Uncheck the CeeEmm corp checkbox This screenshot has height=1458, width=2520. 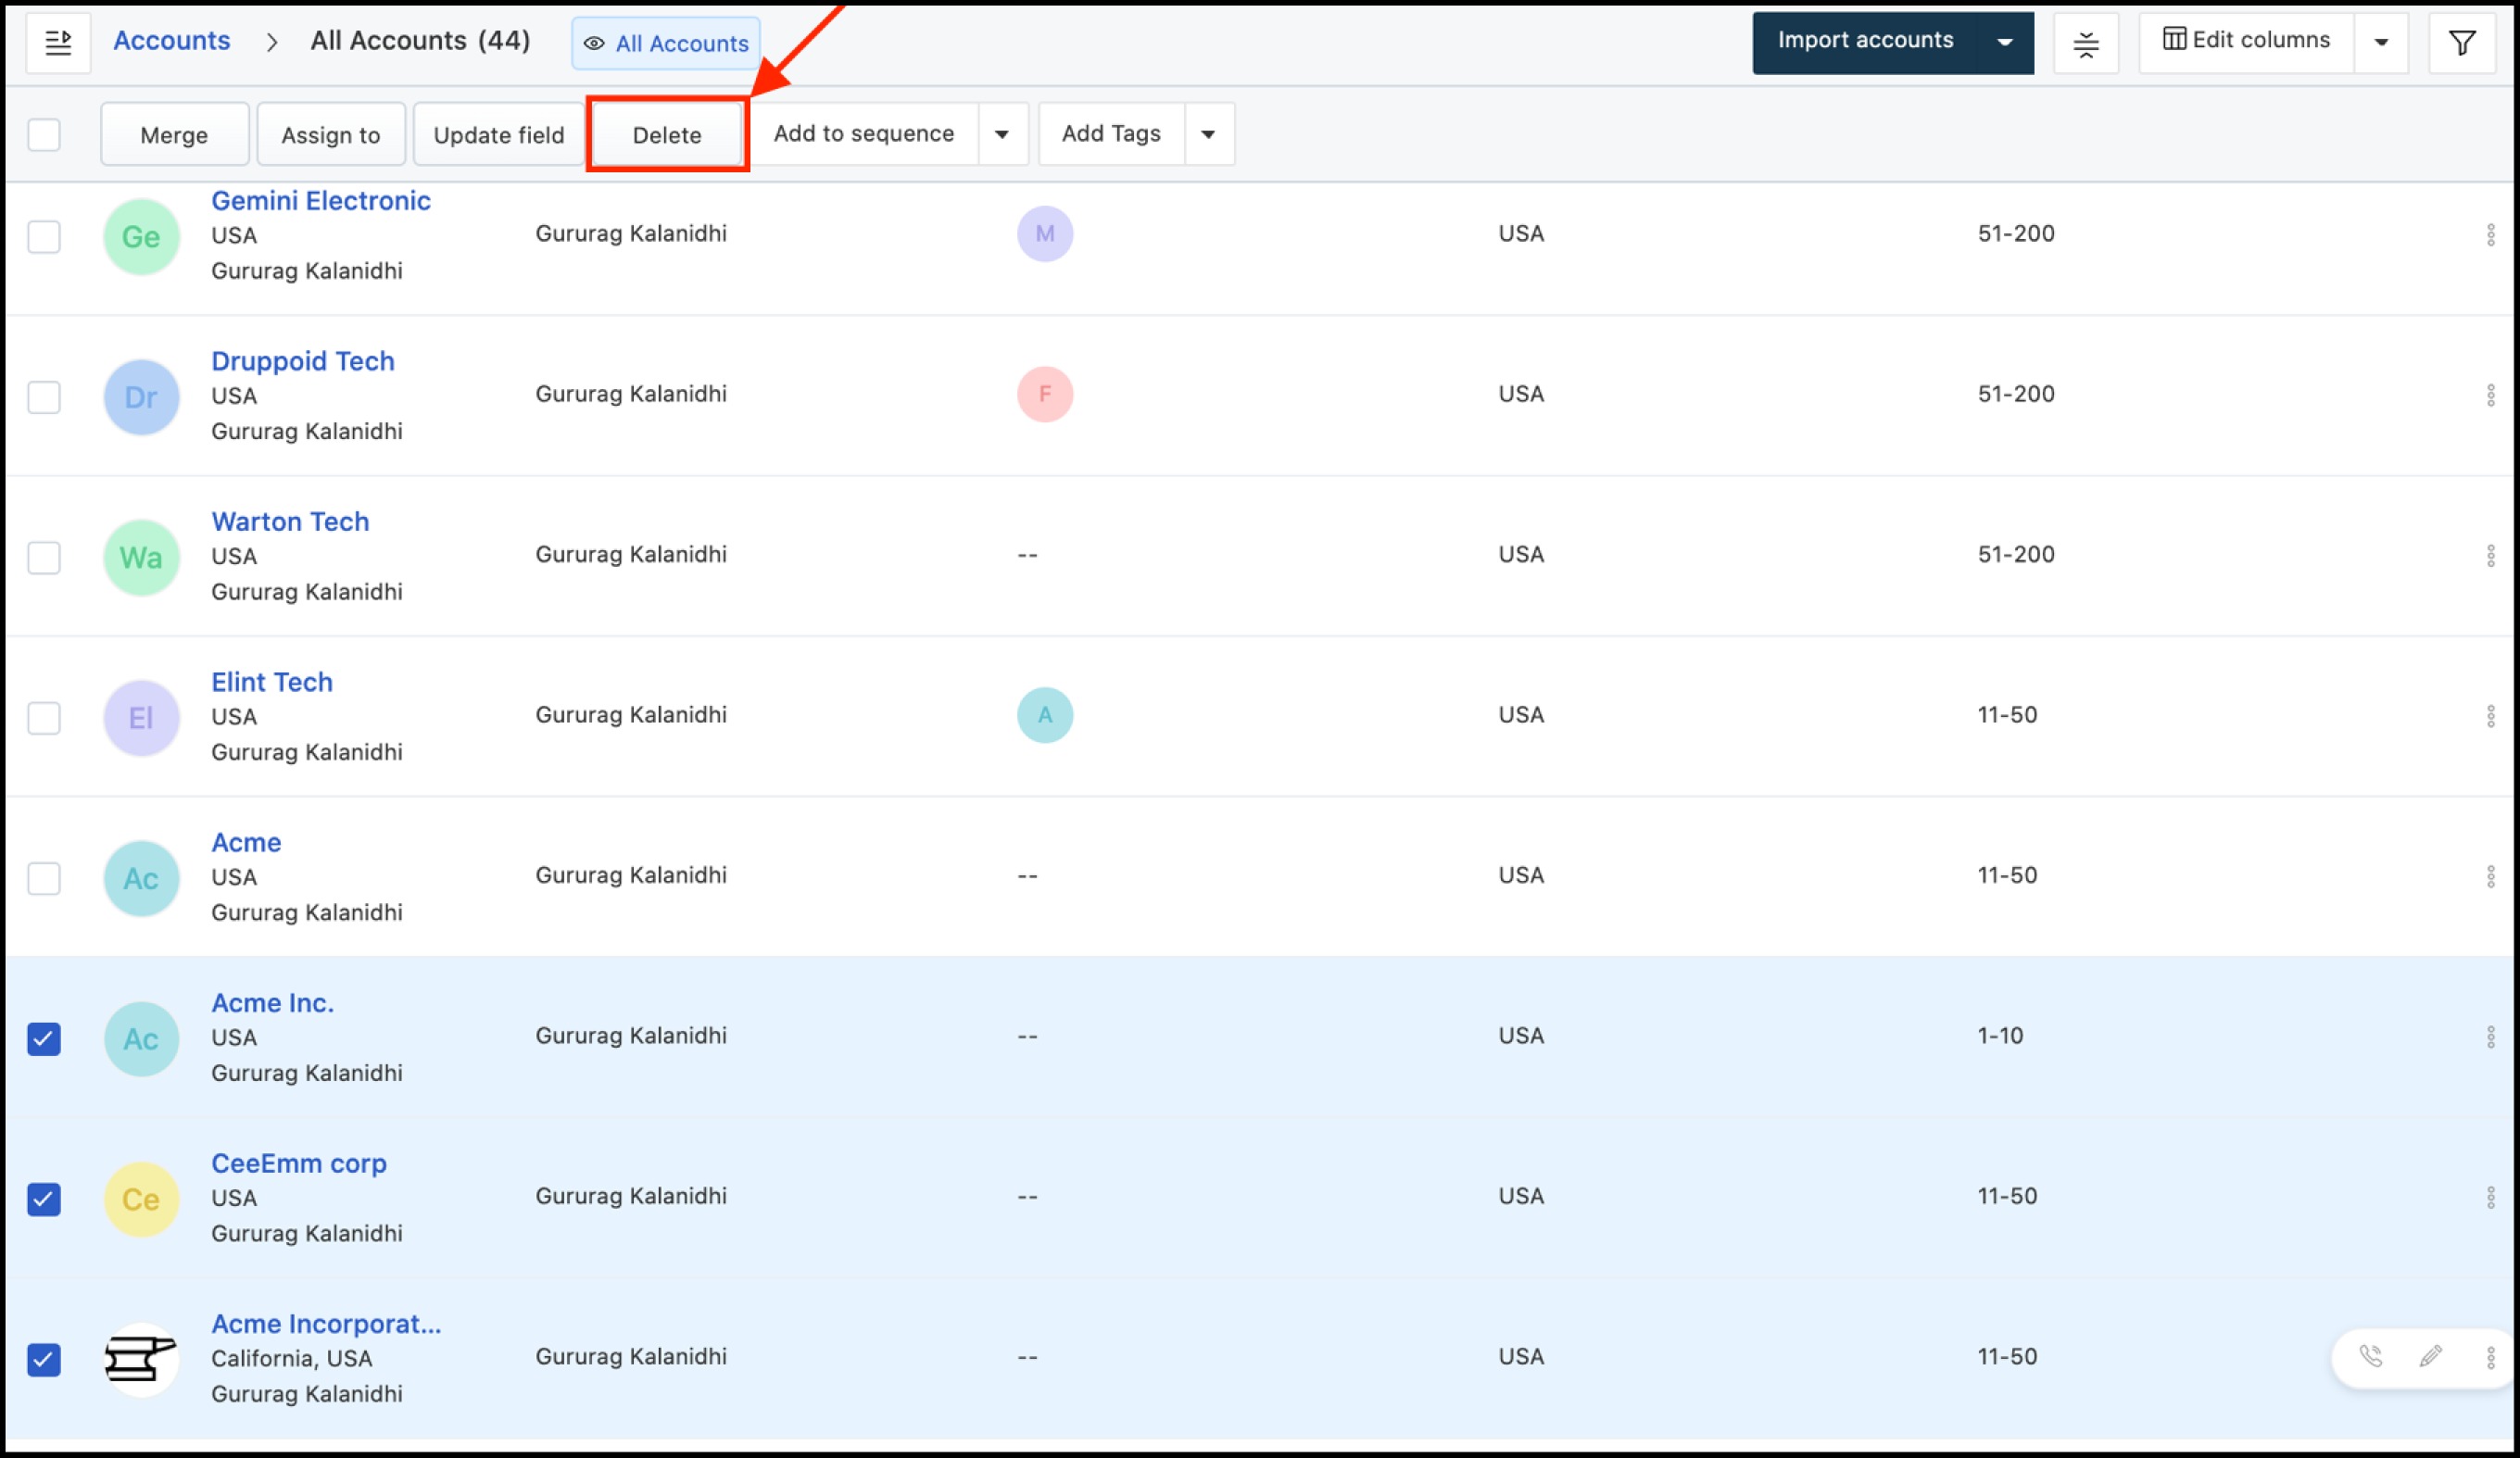[44, 1198]
